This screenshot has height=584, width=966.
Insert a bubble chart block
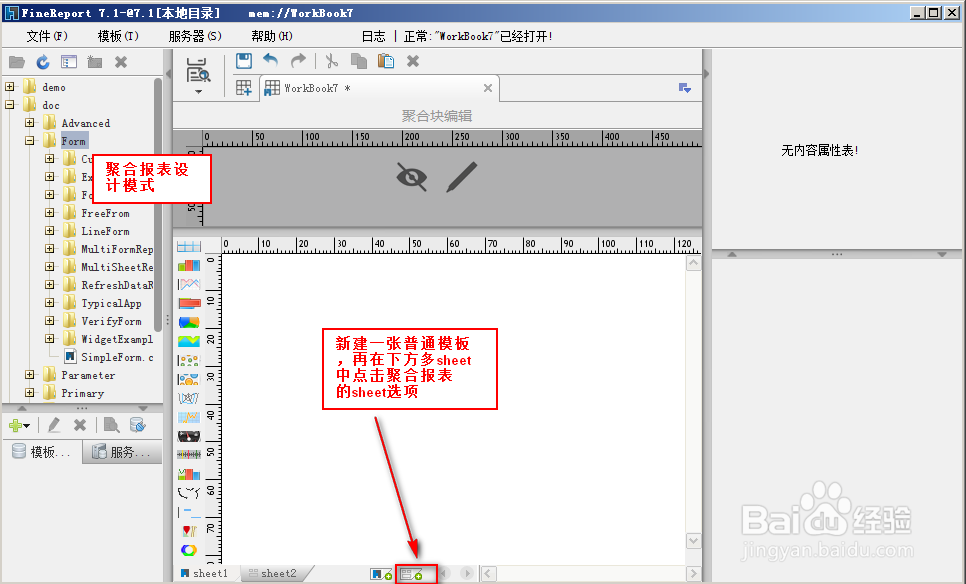click(189, 379)
